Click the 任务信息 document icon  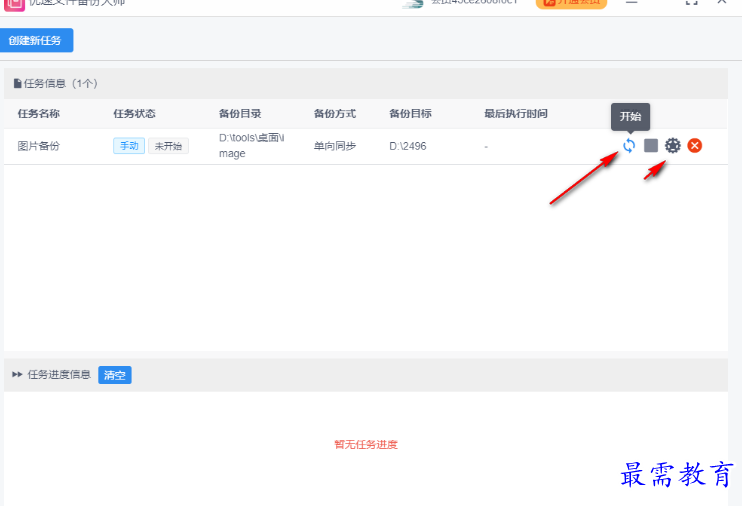[17, 84]
